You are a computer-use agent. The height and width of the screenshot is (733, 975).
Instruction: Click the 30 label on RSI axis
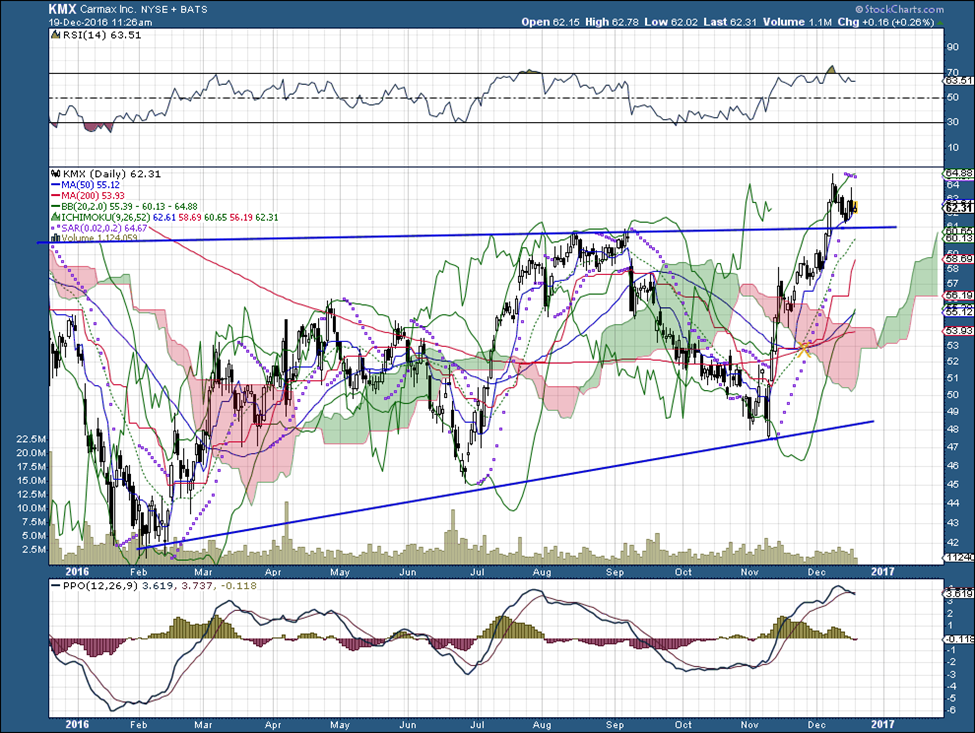coord(952,122)
